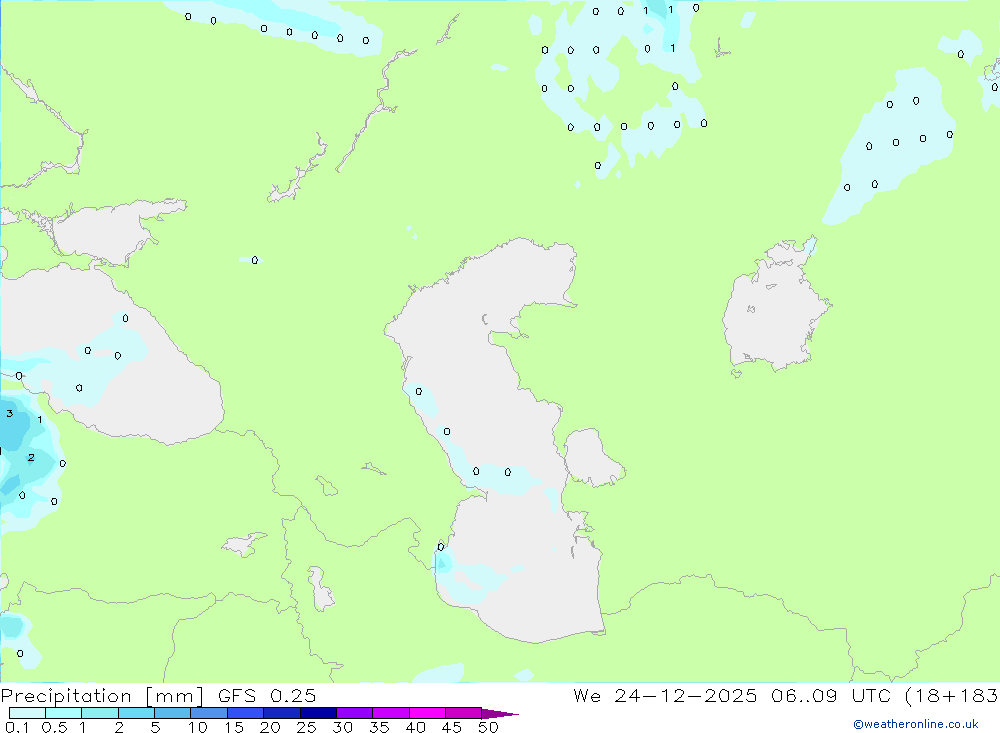The height and width of the screenshot is (733, 1000).
Task: Click the 10–15 mm legend color box
Action: pos(209,713)
